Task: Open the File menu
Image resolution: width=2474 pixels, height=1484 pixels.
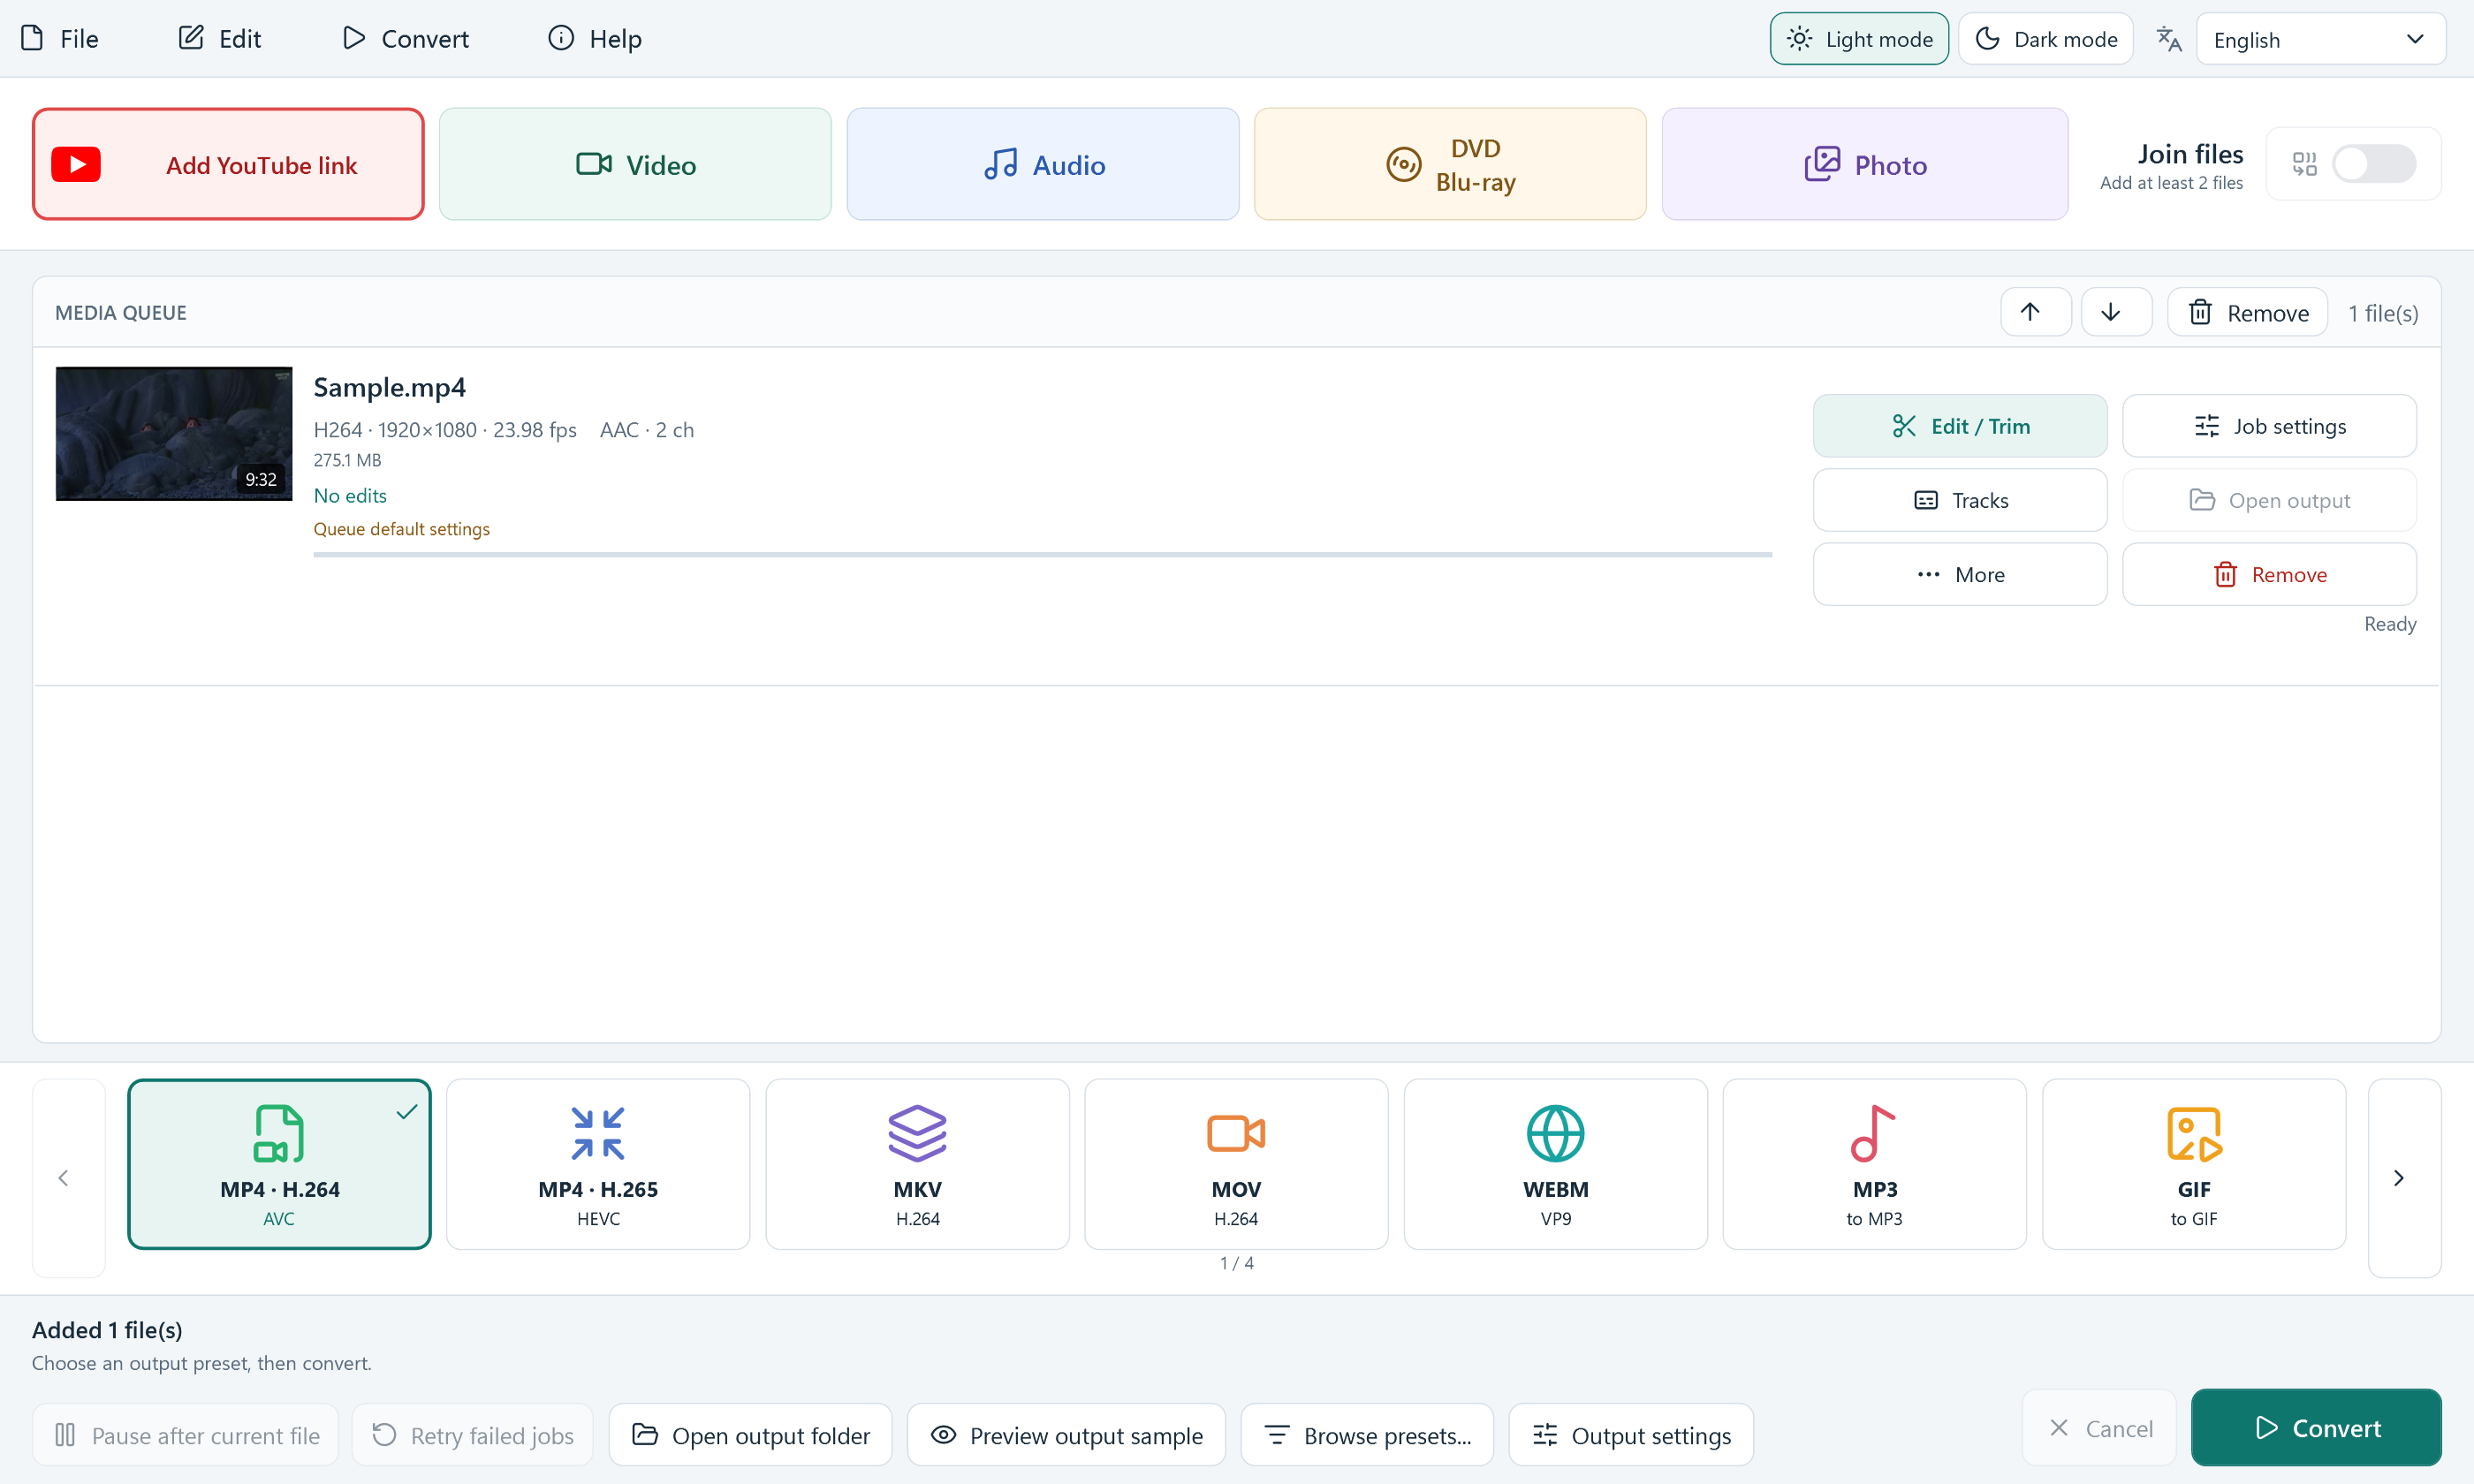Action: point(60,39)
